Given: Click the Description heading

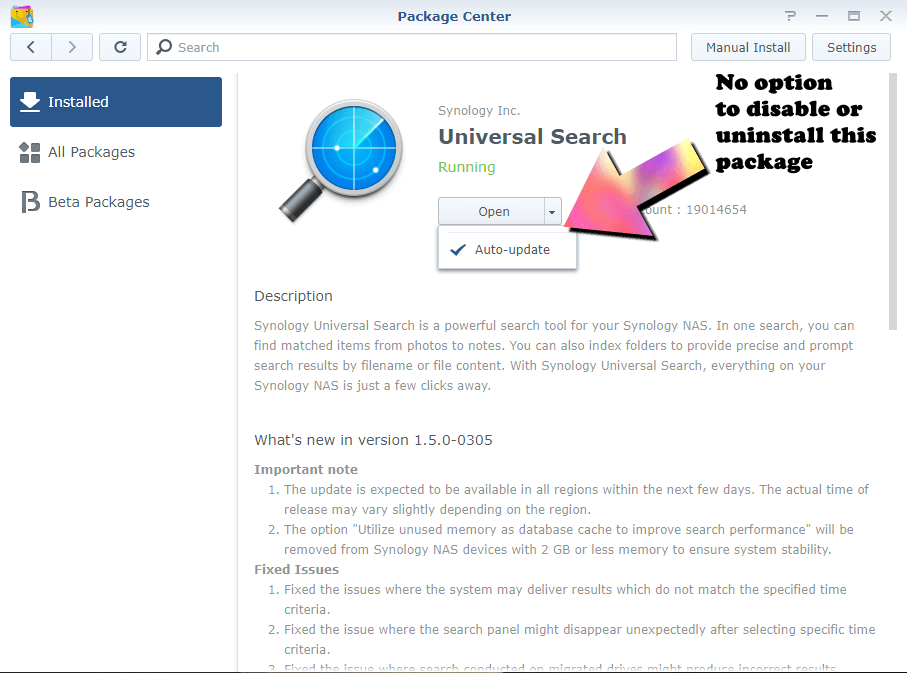Looking at the screenshot, I should (293, 296).
